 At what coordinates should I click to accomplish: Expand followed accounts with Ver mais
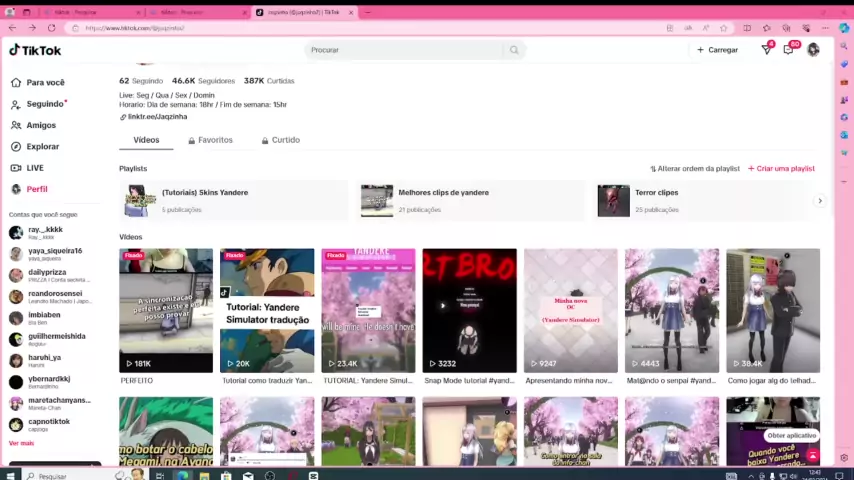pyautogui.click(x=21, y=443)
